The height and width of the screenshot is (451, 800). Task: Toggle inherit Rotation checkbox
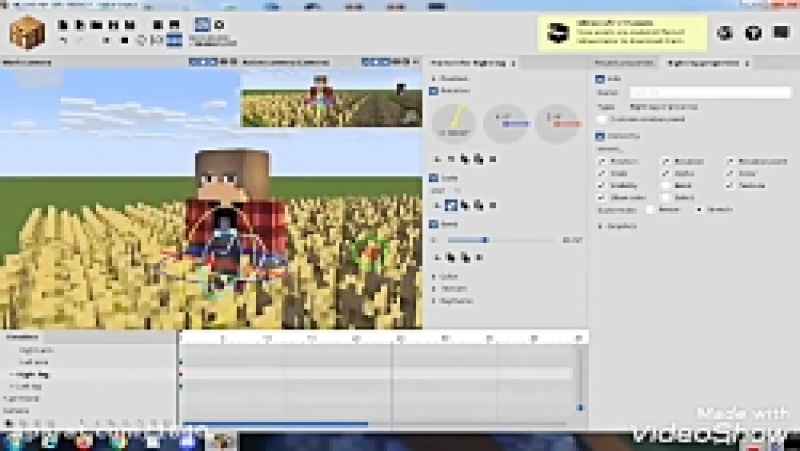666,161
